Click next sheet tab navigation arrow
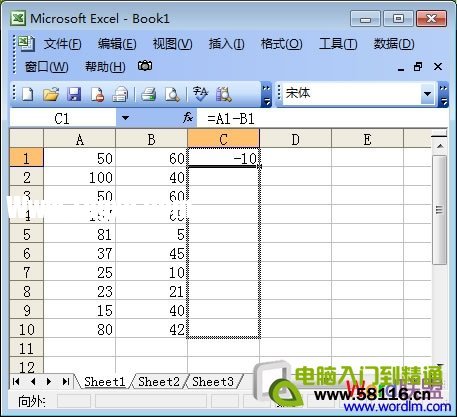The image size is (457, 417). tap(49, 381)
